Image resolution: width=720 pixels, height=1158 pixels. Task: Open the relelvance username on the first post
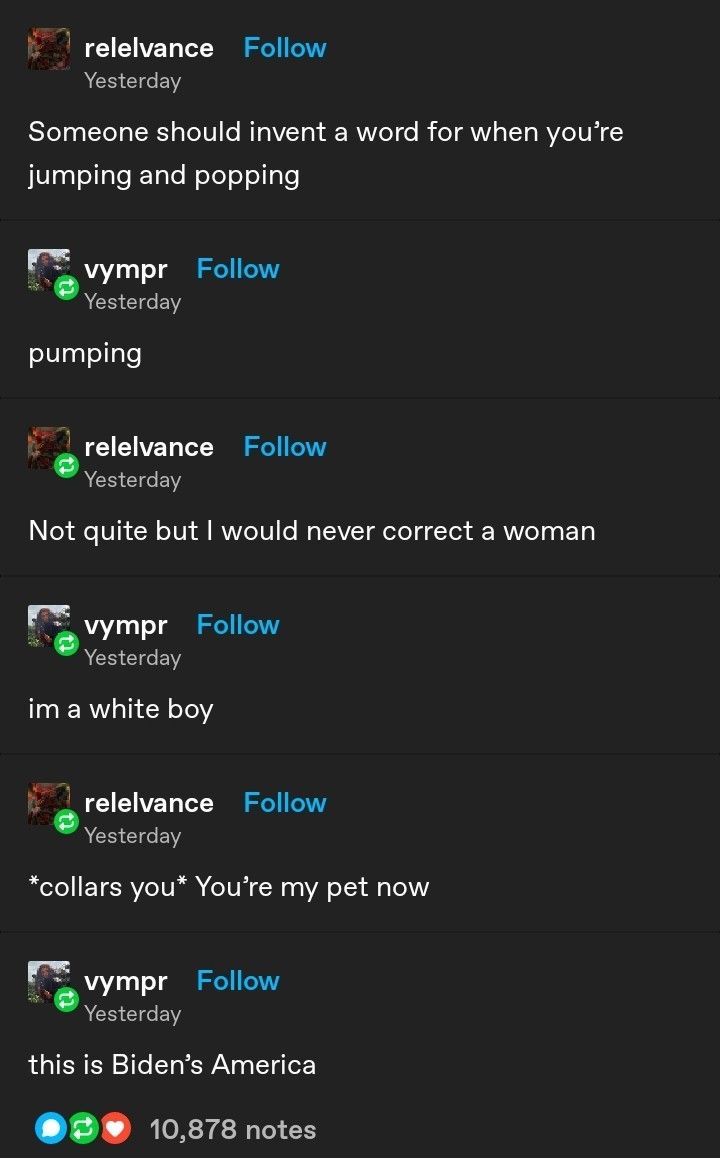coord(149,48)
